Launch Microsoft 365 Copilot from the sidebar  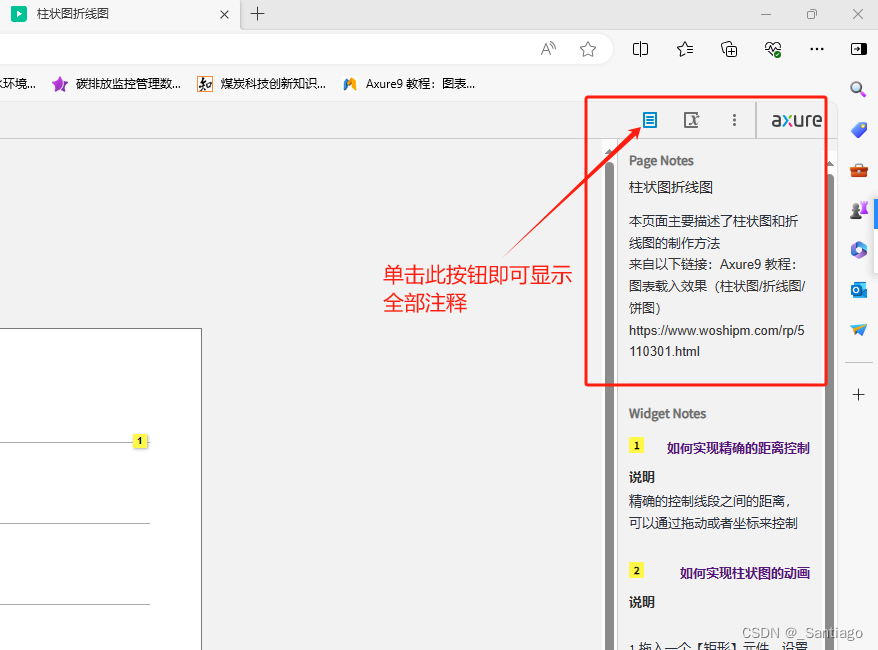pyautogui.click(x=858, y=250)
